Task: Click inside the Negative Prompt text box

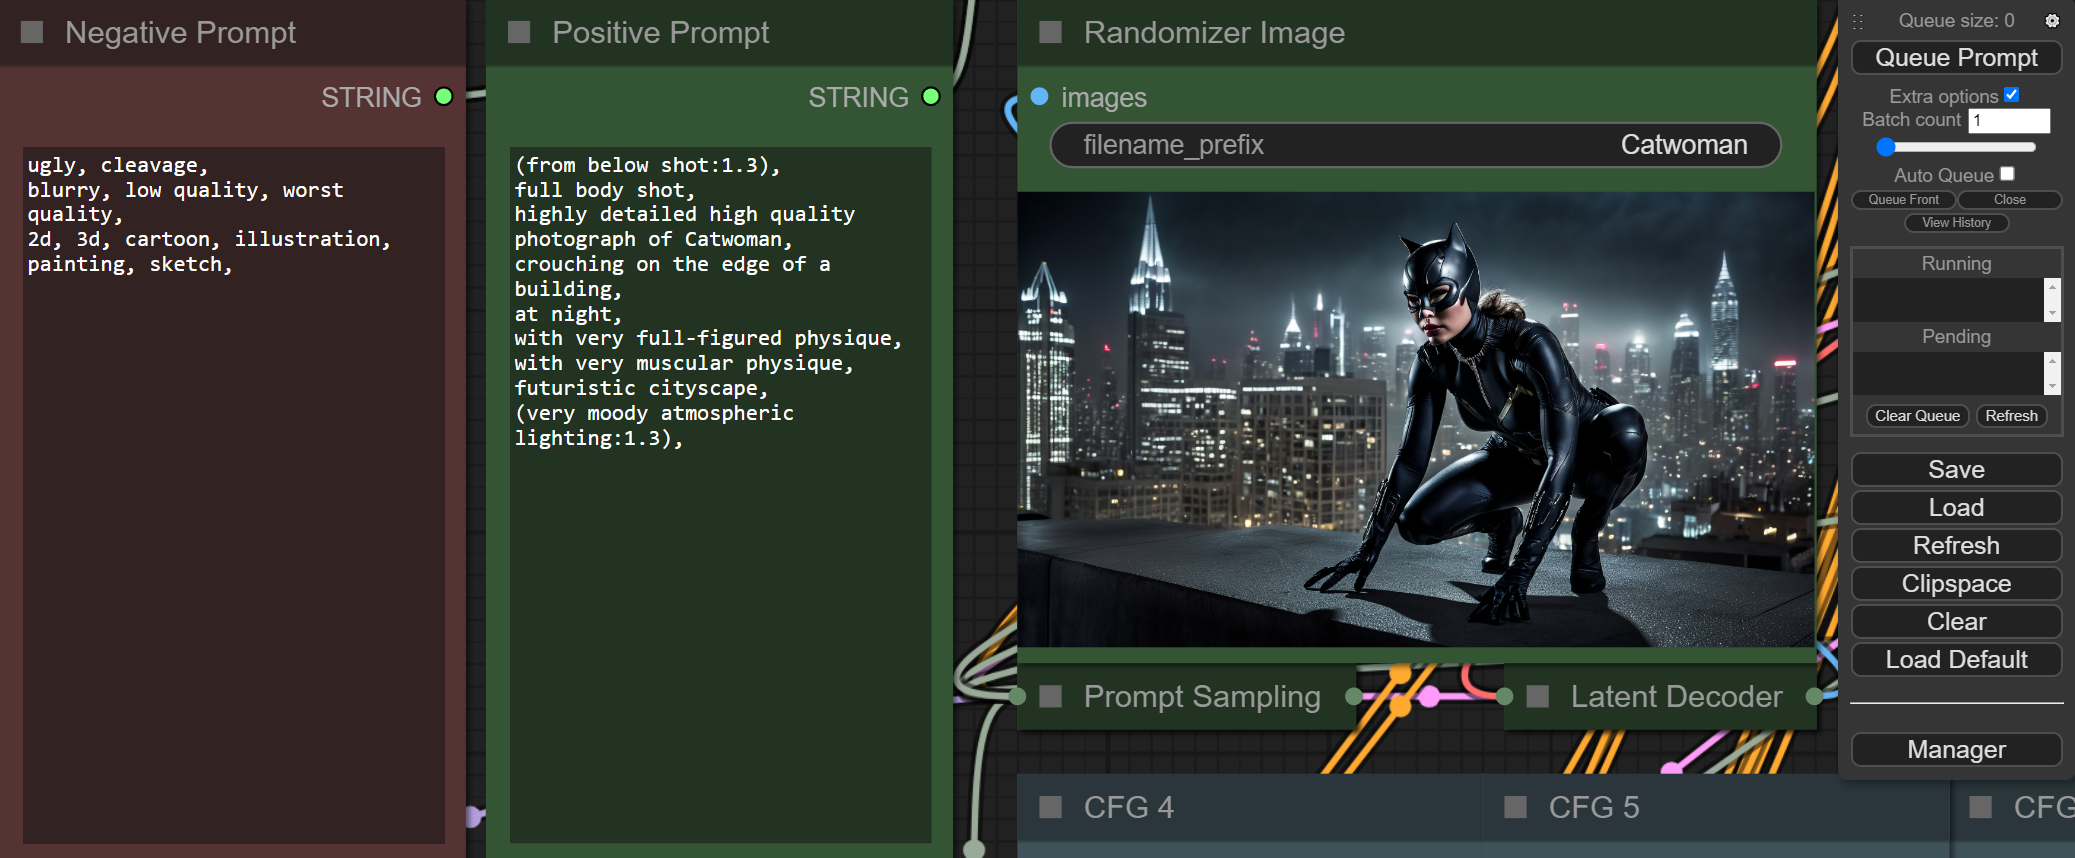Action: coord(234,495)
